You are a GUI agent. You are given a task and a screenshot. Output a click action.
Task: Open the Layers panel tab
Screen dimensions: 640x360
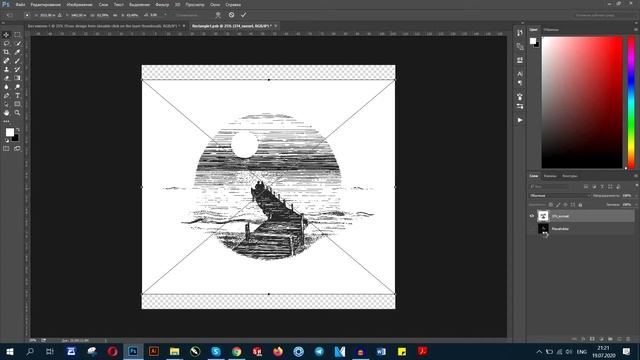click(x=534, y=176)
